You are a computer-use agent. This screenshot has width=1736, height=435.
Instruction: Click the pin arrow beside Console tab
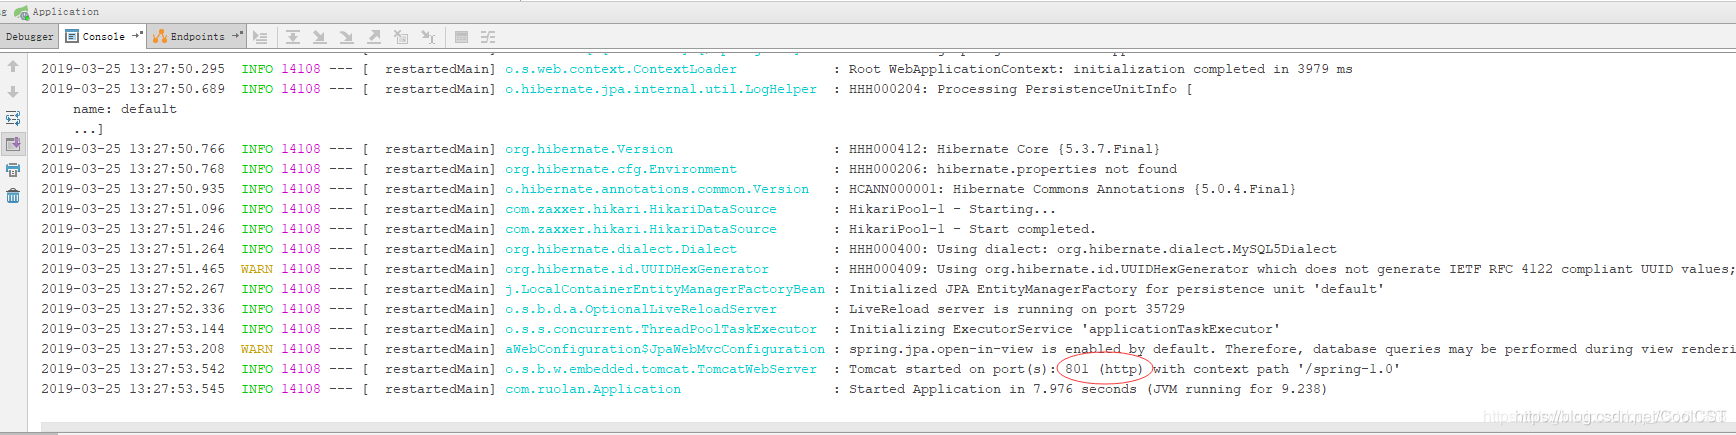(137, 36)
